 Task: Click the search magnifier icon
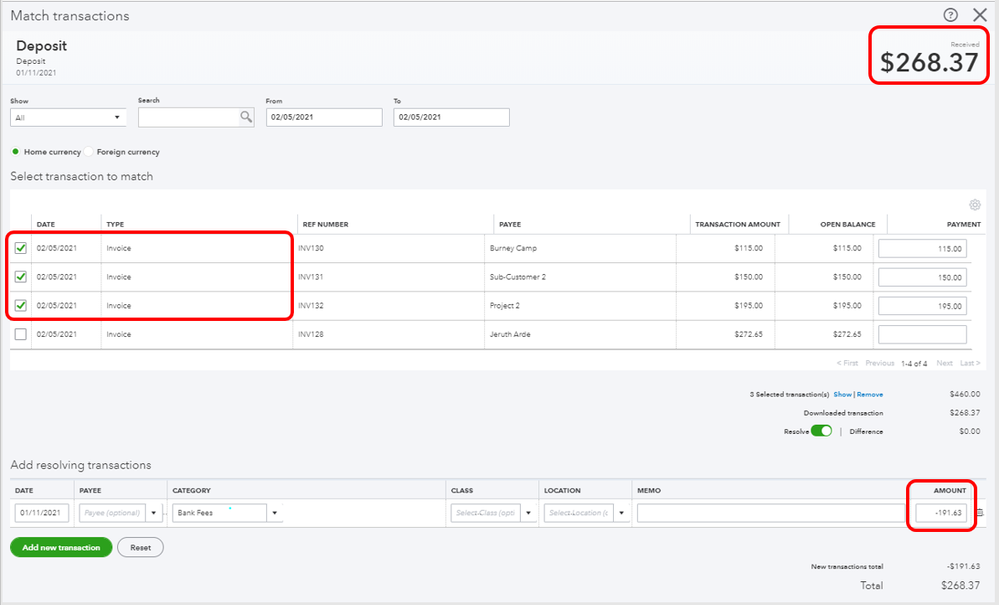[246, 117]
